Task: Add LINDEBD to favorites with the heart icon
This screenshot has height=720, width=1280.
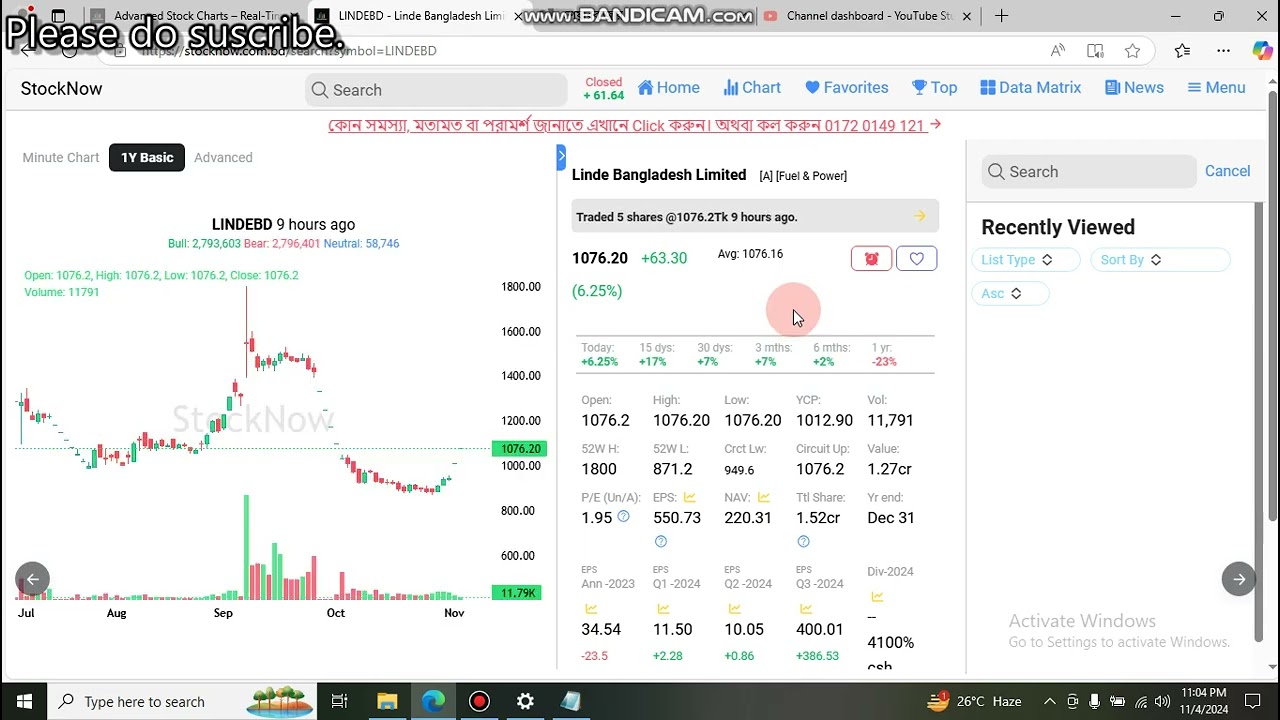Action: pos(916,259)
